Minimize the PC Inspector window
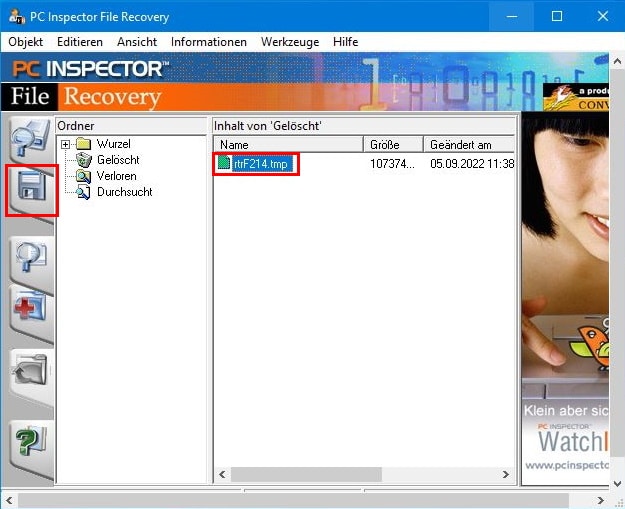This screenshot has height=509, width=625. (512, 16)
